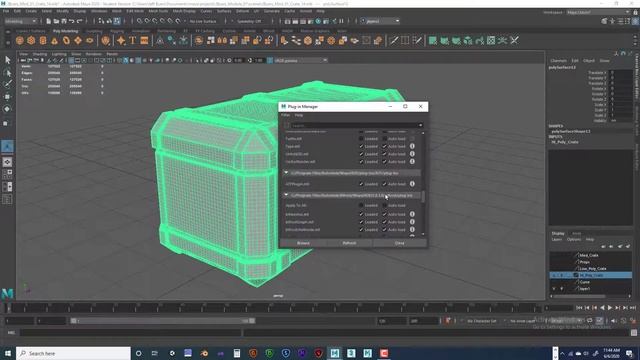Play the timeline forward

[610, 308]
